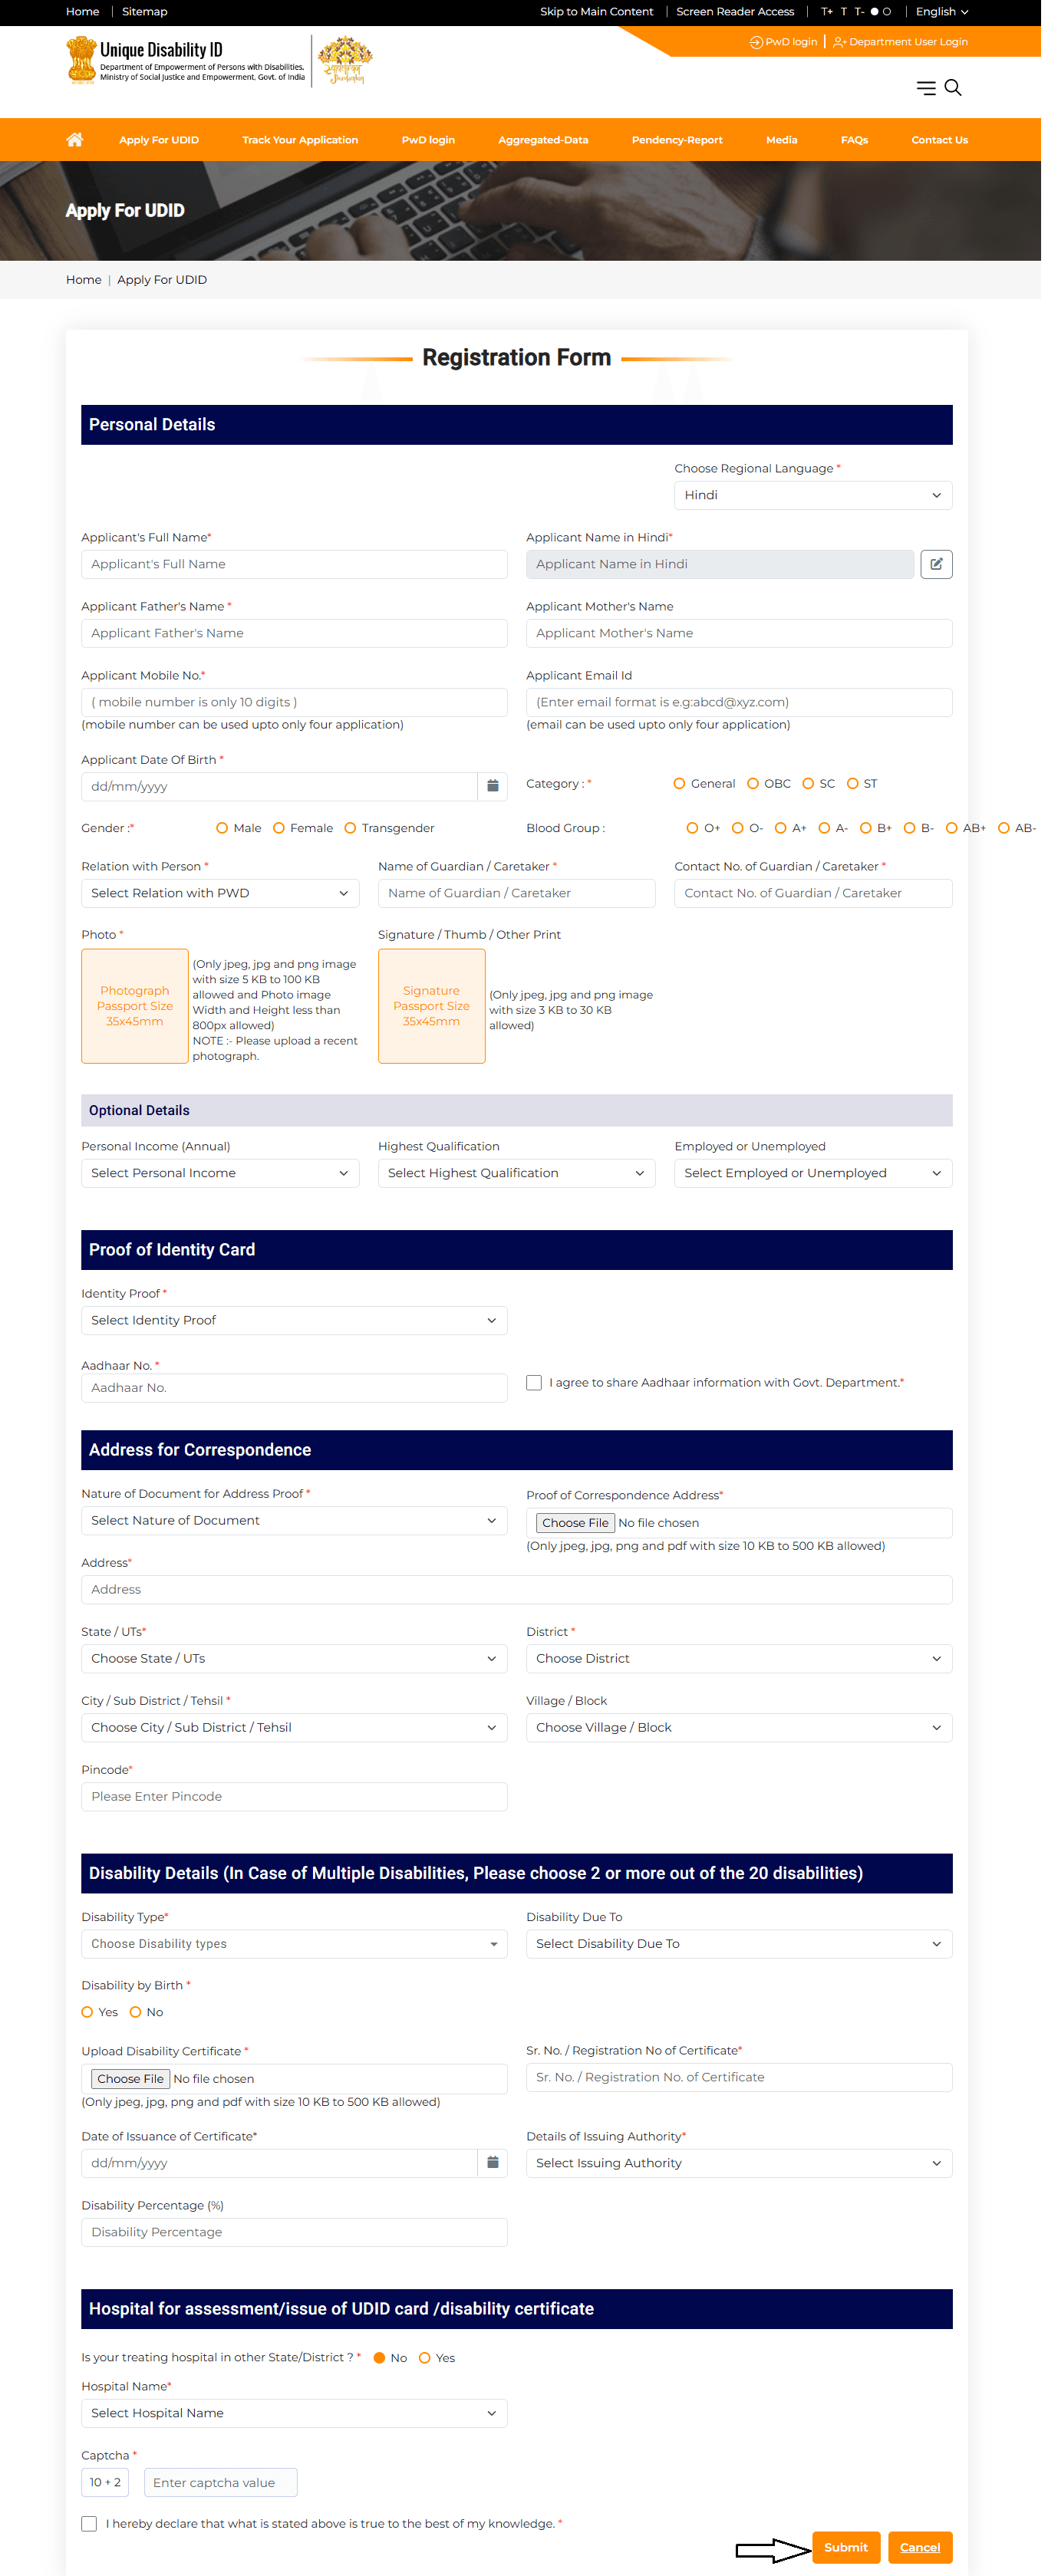Tick agree to share Aadhaar information checkbox
Viewport: 1048px width, 2576px height.
[x=534, y=1383]
